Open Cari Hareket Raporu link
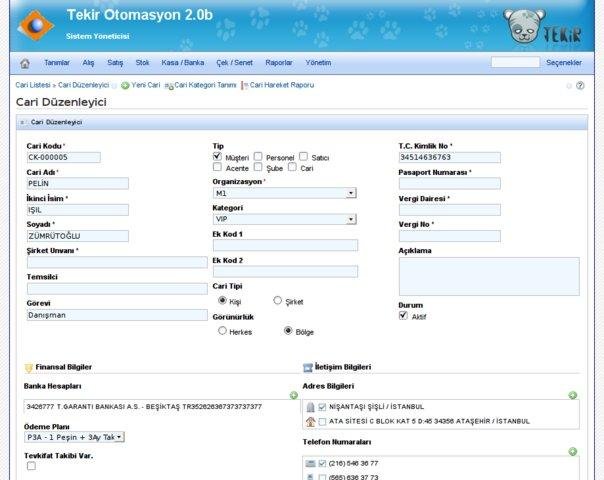This screenshot has width=604, height=480. click(282, 85)
